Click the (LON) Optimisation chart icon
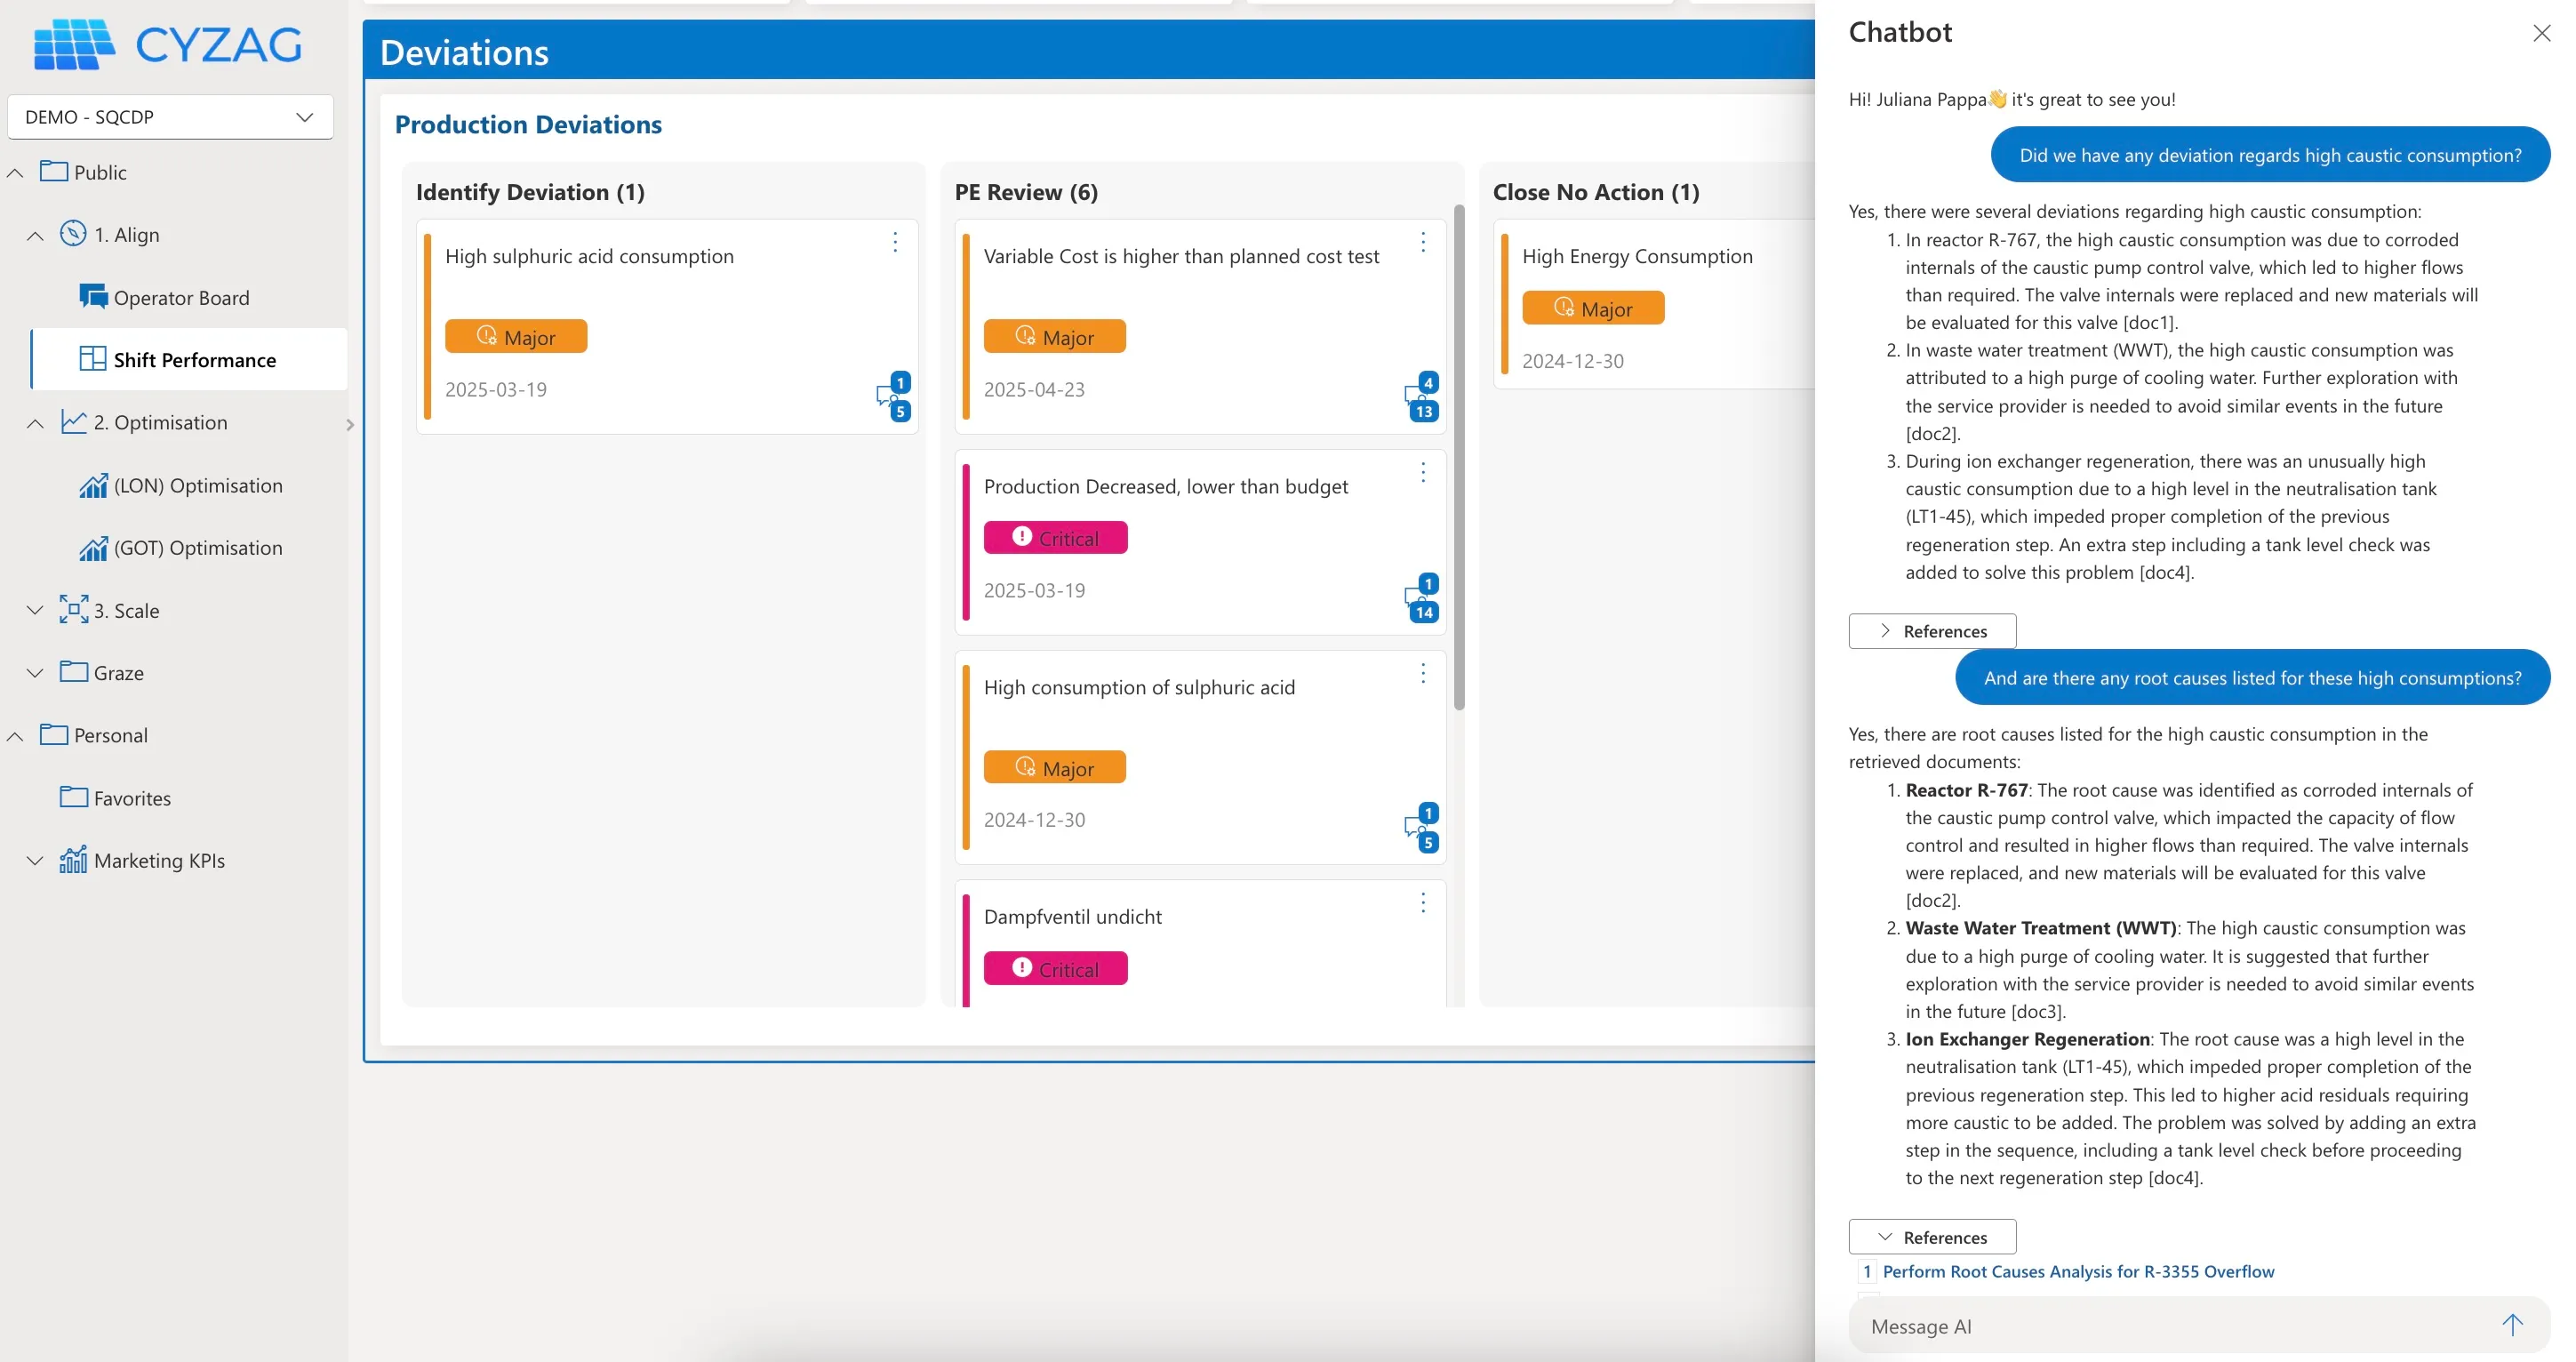 [x=93, y=485]
